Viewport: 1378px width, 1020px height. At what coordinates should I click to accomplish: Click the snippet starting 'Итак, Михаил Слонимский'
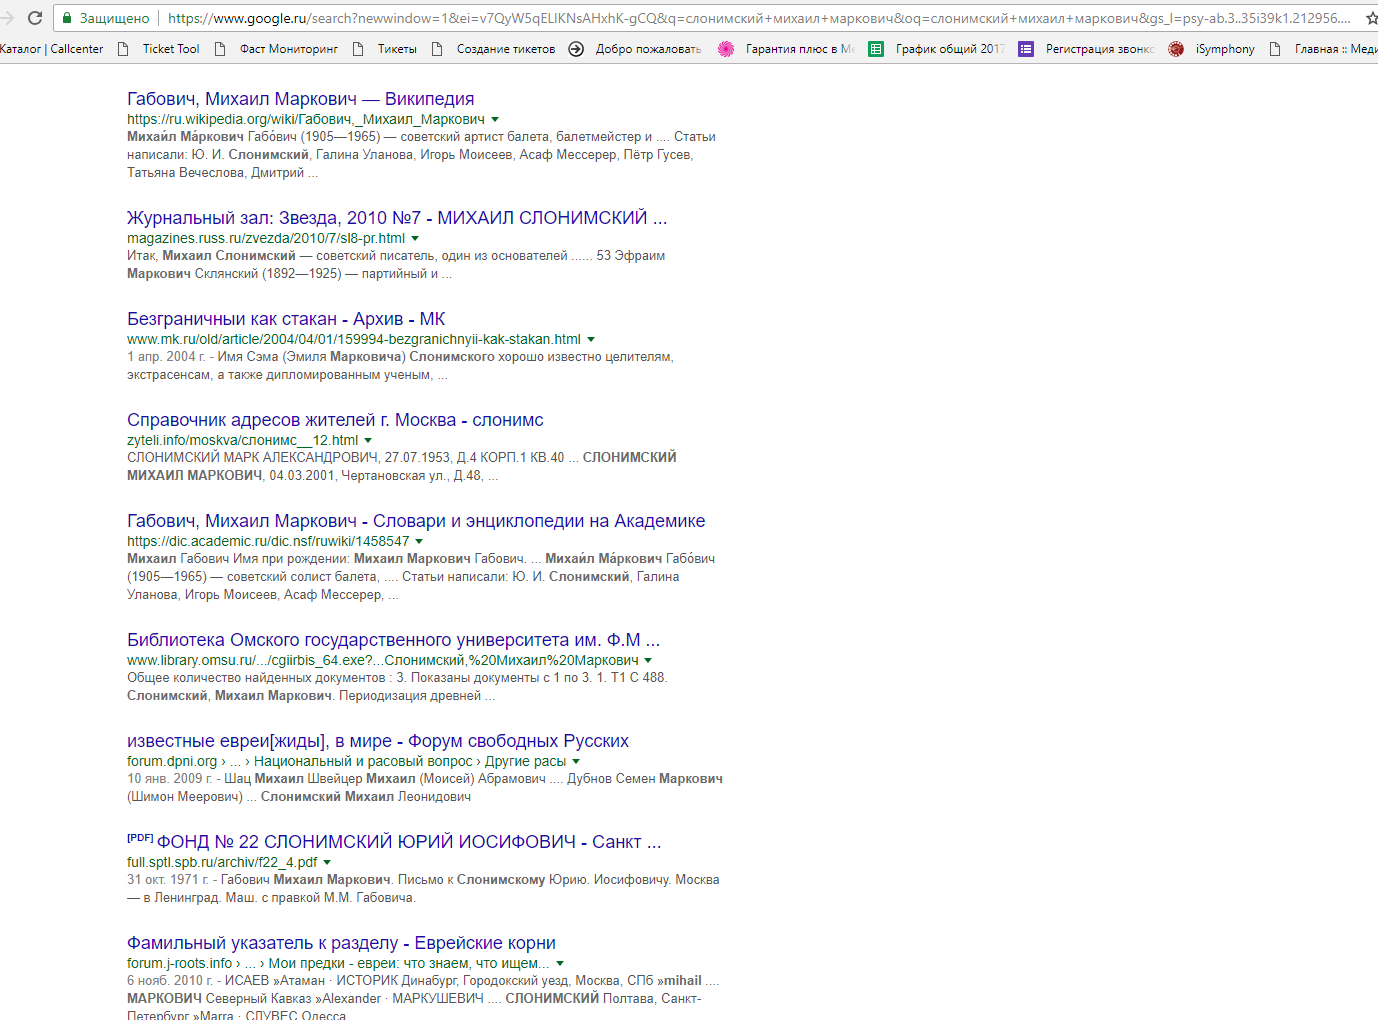[x=396, y=265]
